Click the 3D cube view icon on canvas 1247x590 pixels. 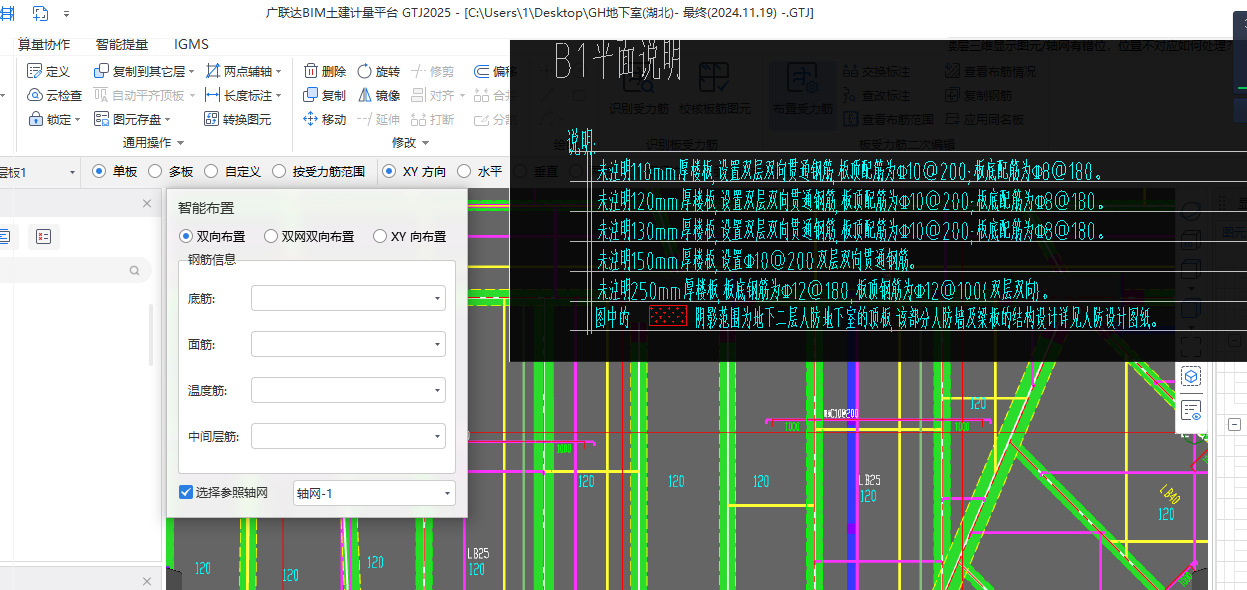[x=1190, y=376]
